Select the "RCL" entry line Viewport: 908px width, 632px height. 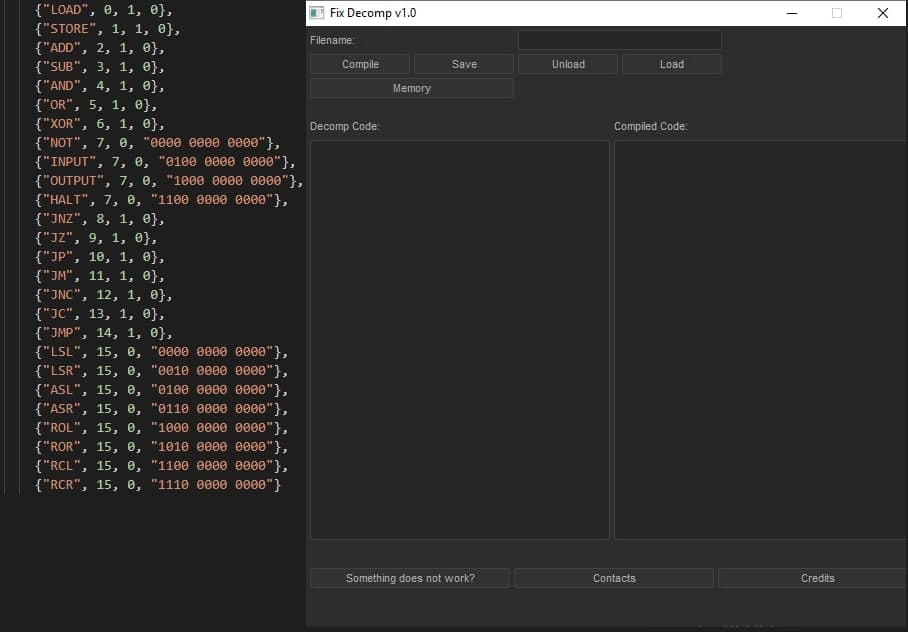click(x=162, y=466)
